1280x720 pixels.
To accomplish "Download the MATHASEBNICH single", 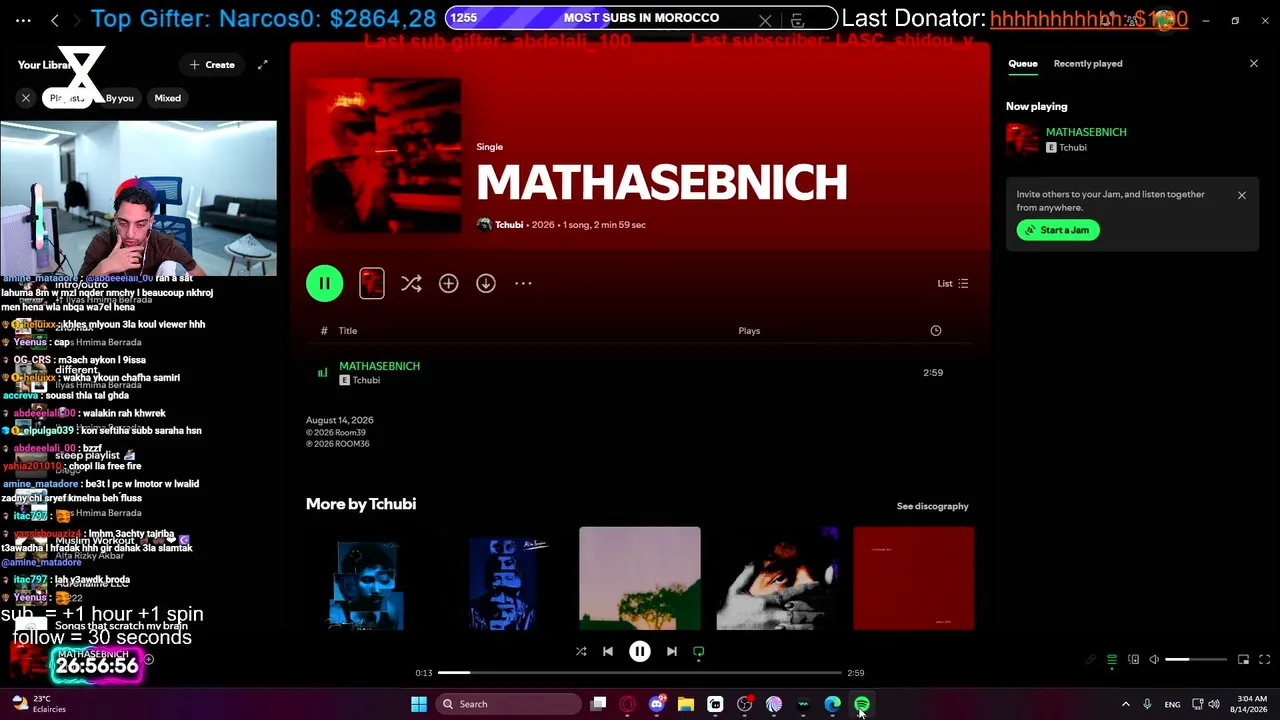I will (x=486, y=284).
